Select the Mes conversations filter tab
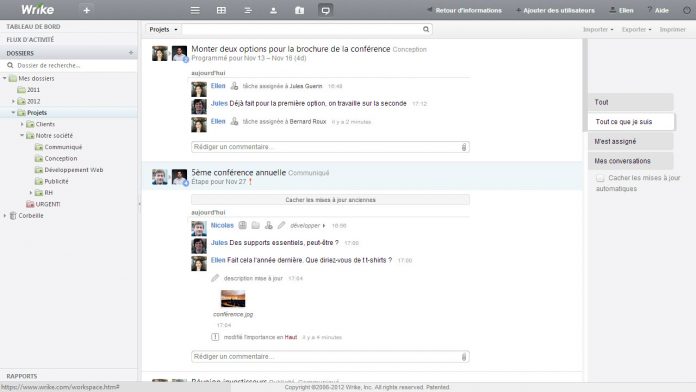The image size is (696, 392). [x=630, y=161]
